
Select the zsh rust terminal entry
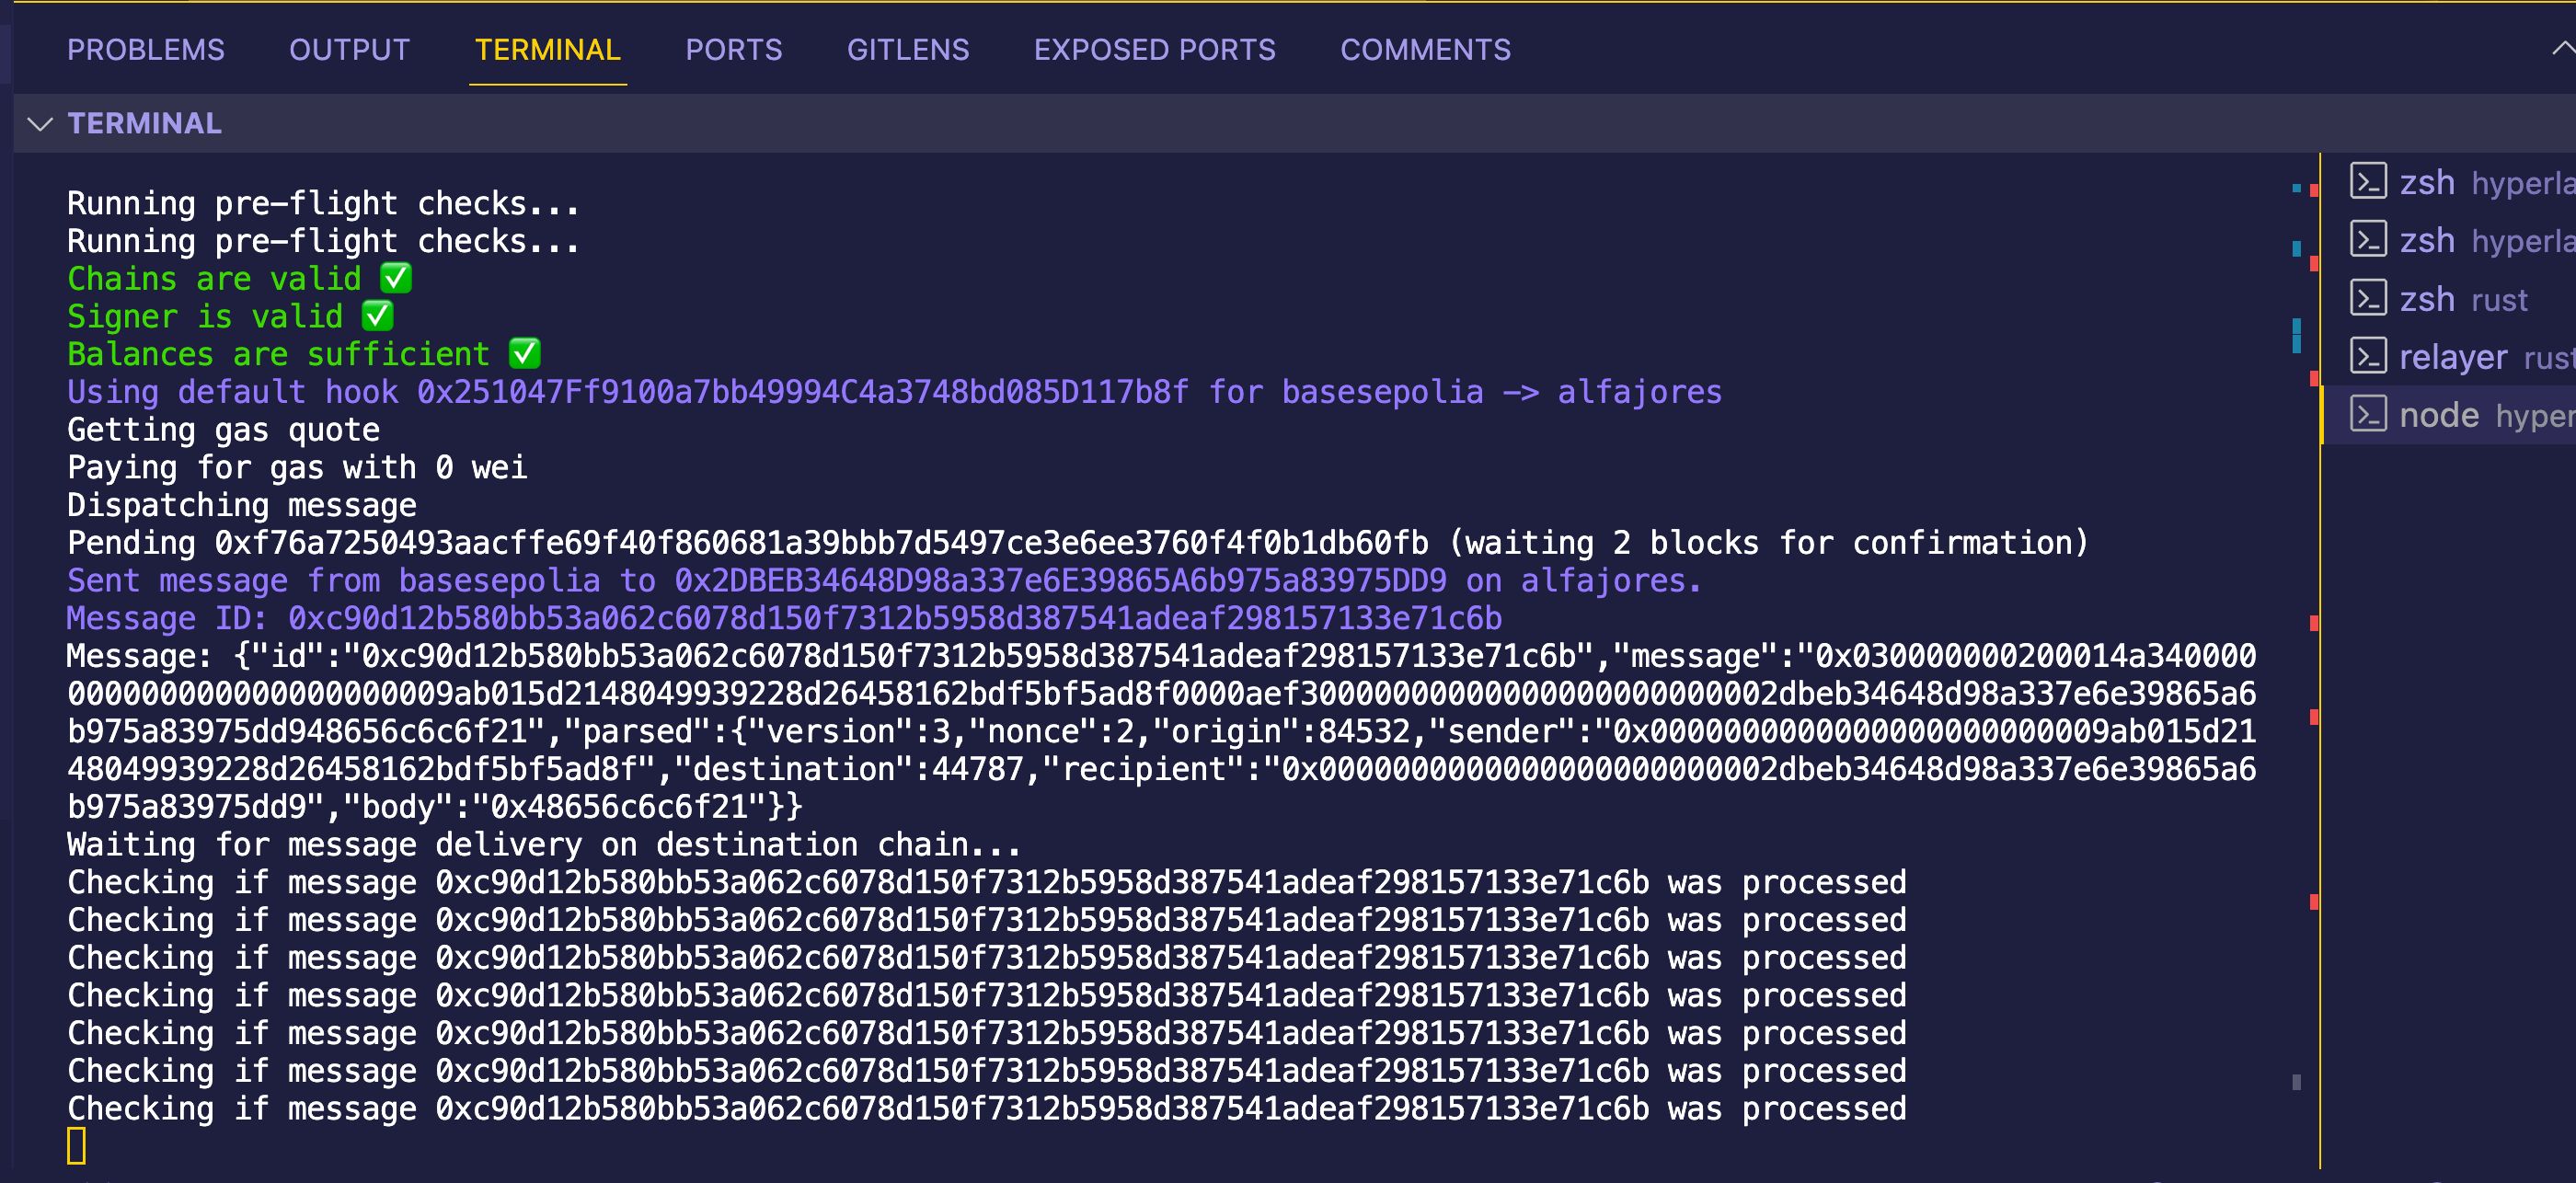pos(2449,298)
